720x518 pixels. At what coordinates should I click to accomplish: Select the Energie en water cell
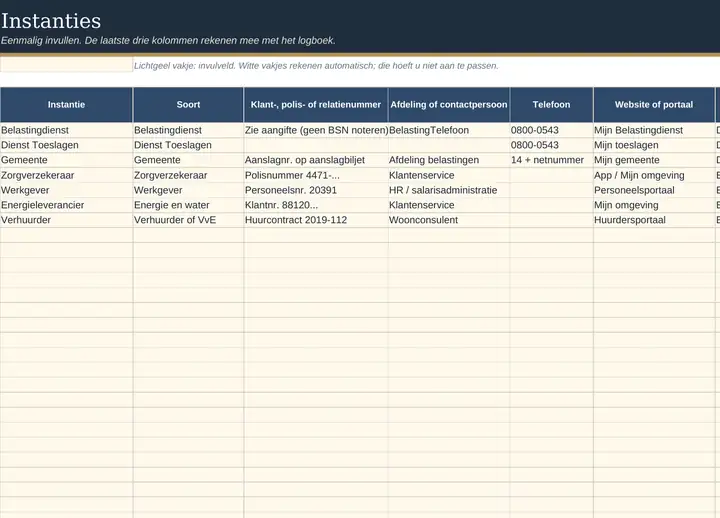point(188,205)
